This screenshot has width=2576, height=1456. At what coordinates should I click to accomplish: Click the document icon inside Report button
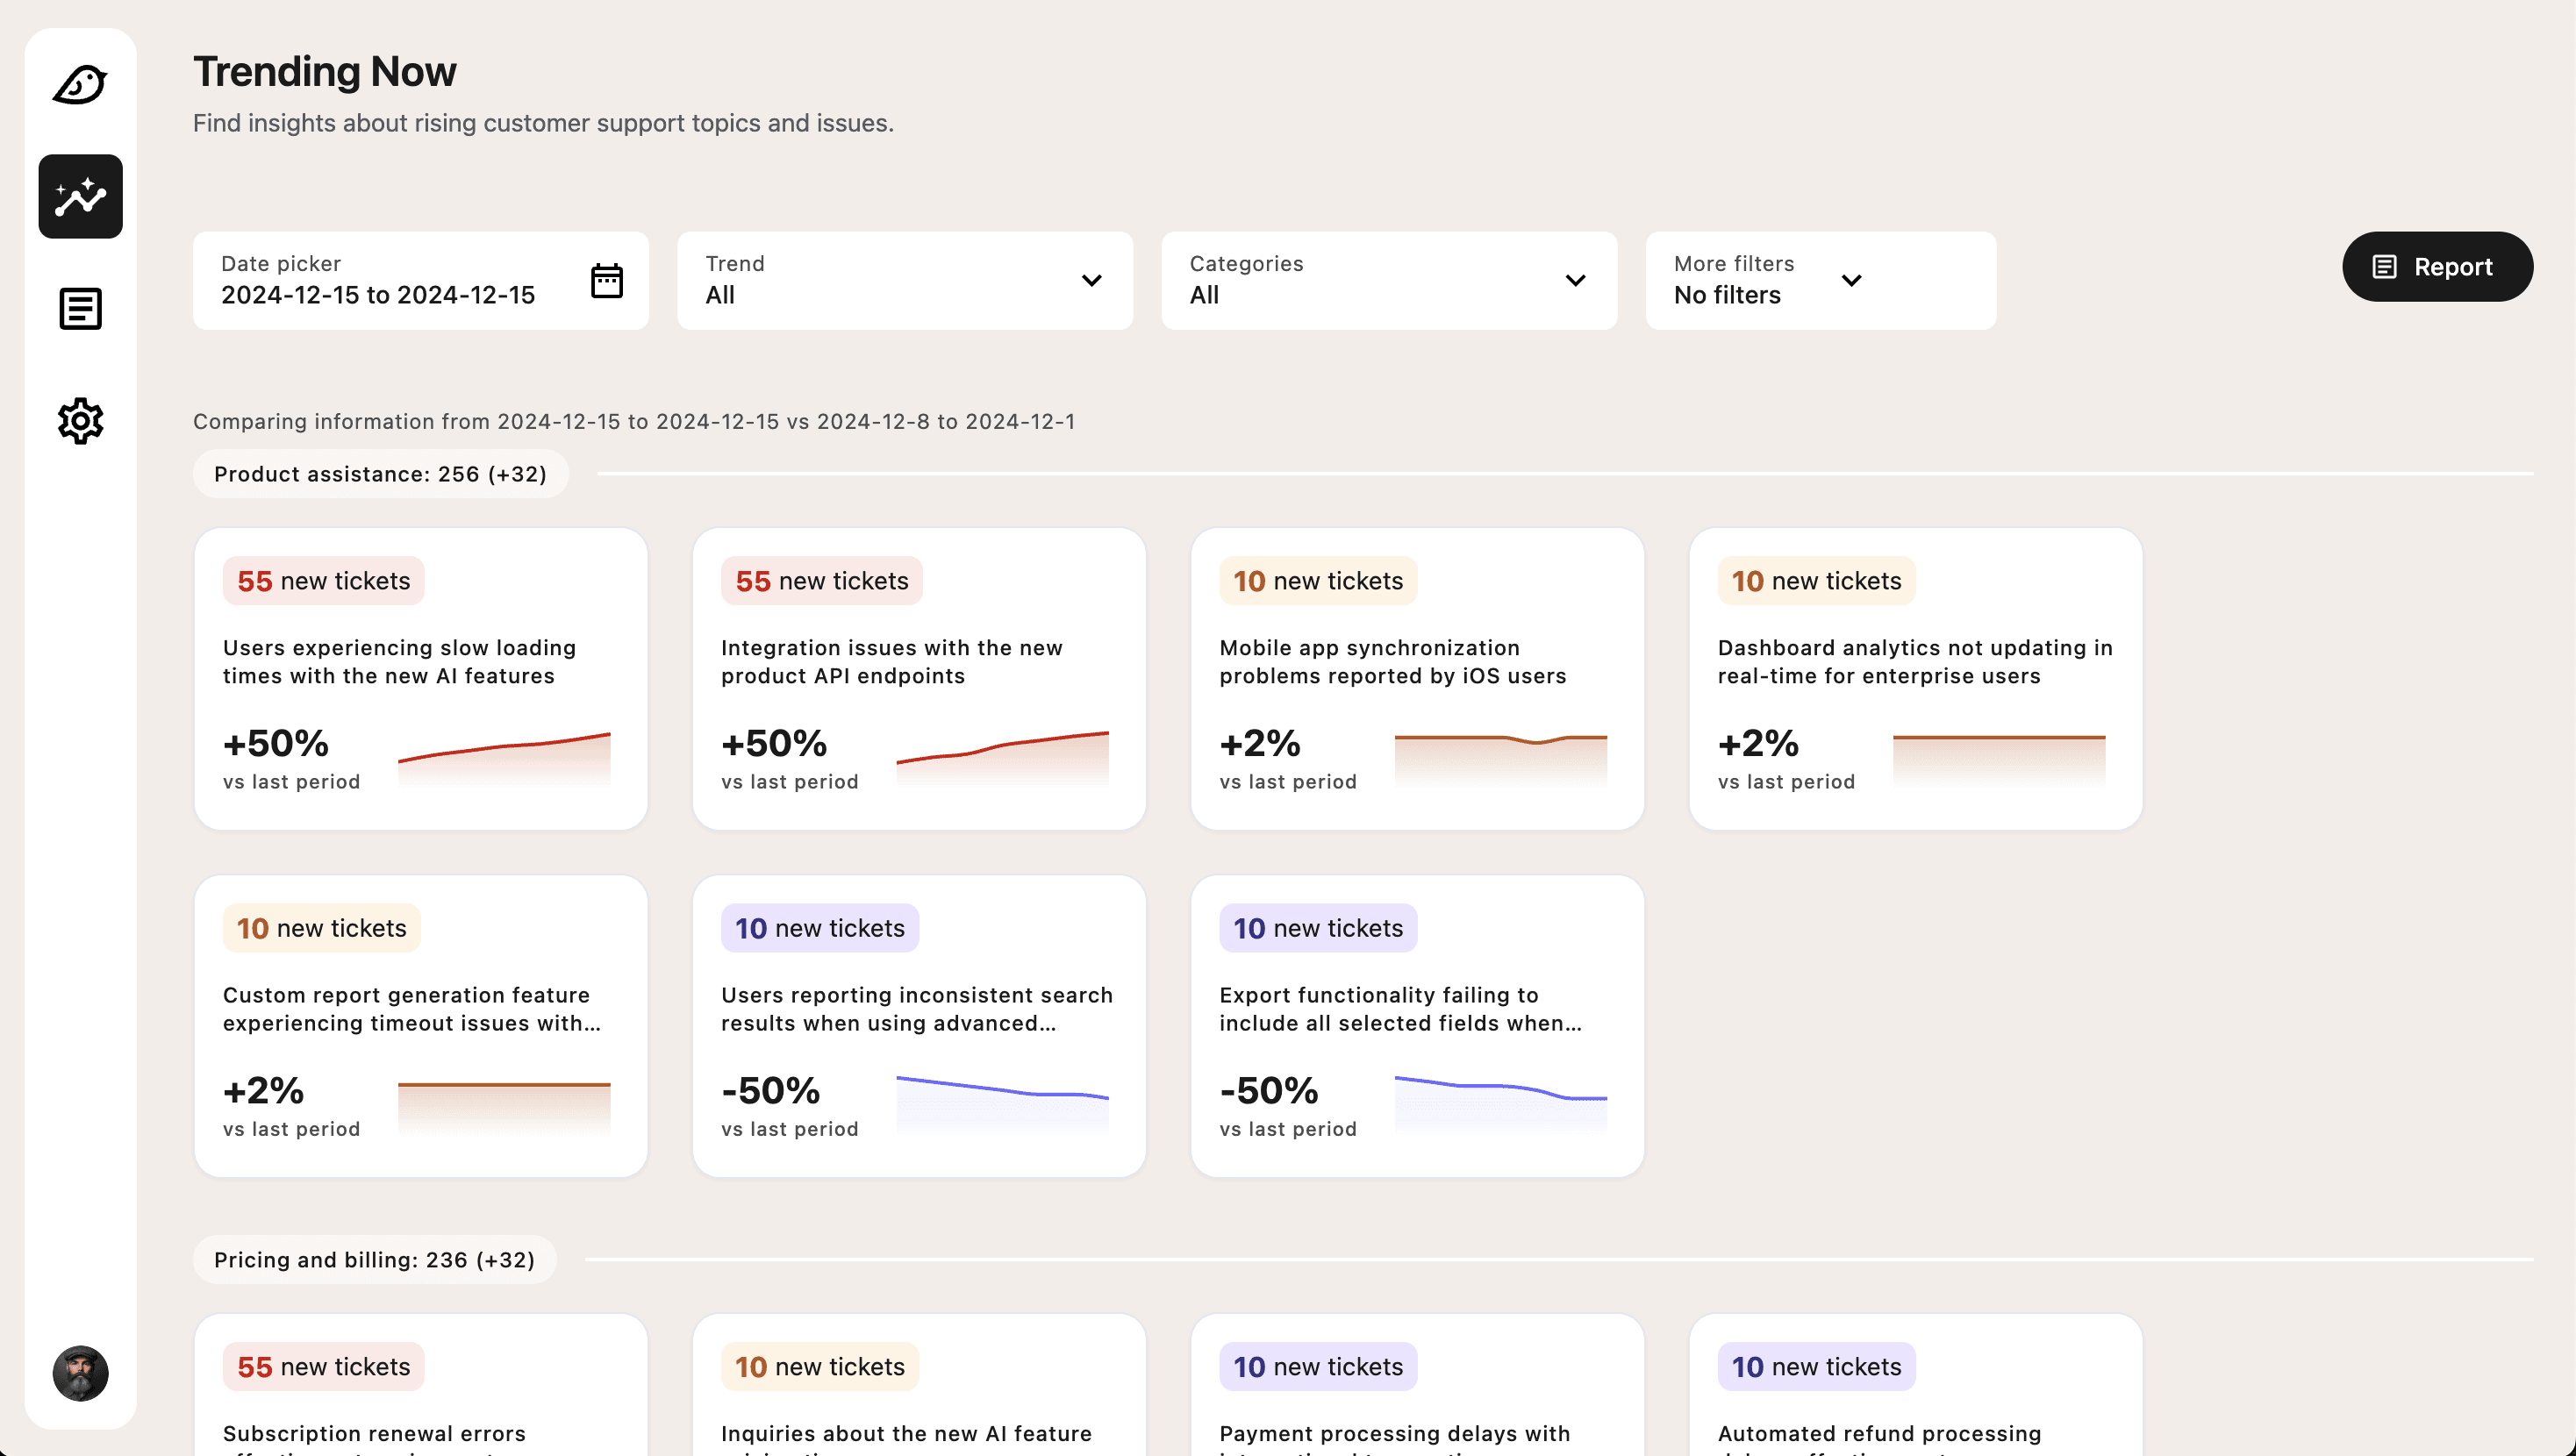[x=2384, y=267]
